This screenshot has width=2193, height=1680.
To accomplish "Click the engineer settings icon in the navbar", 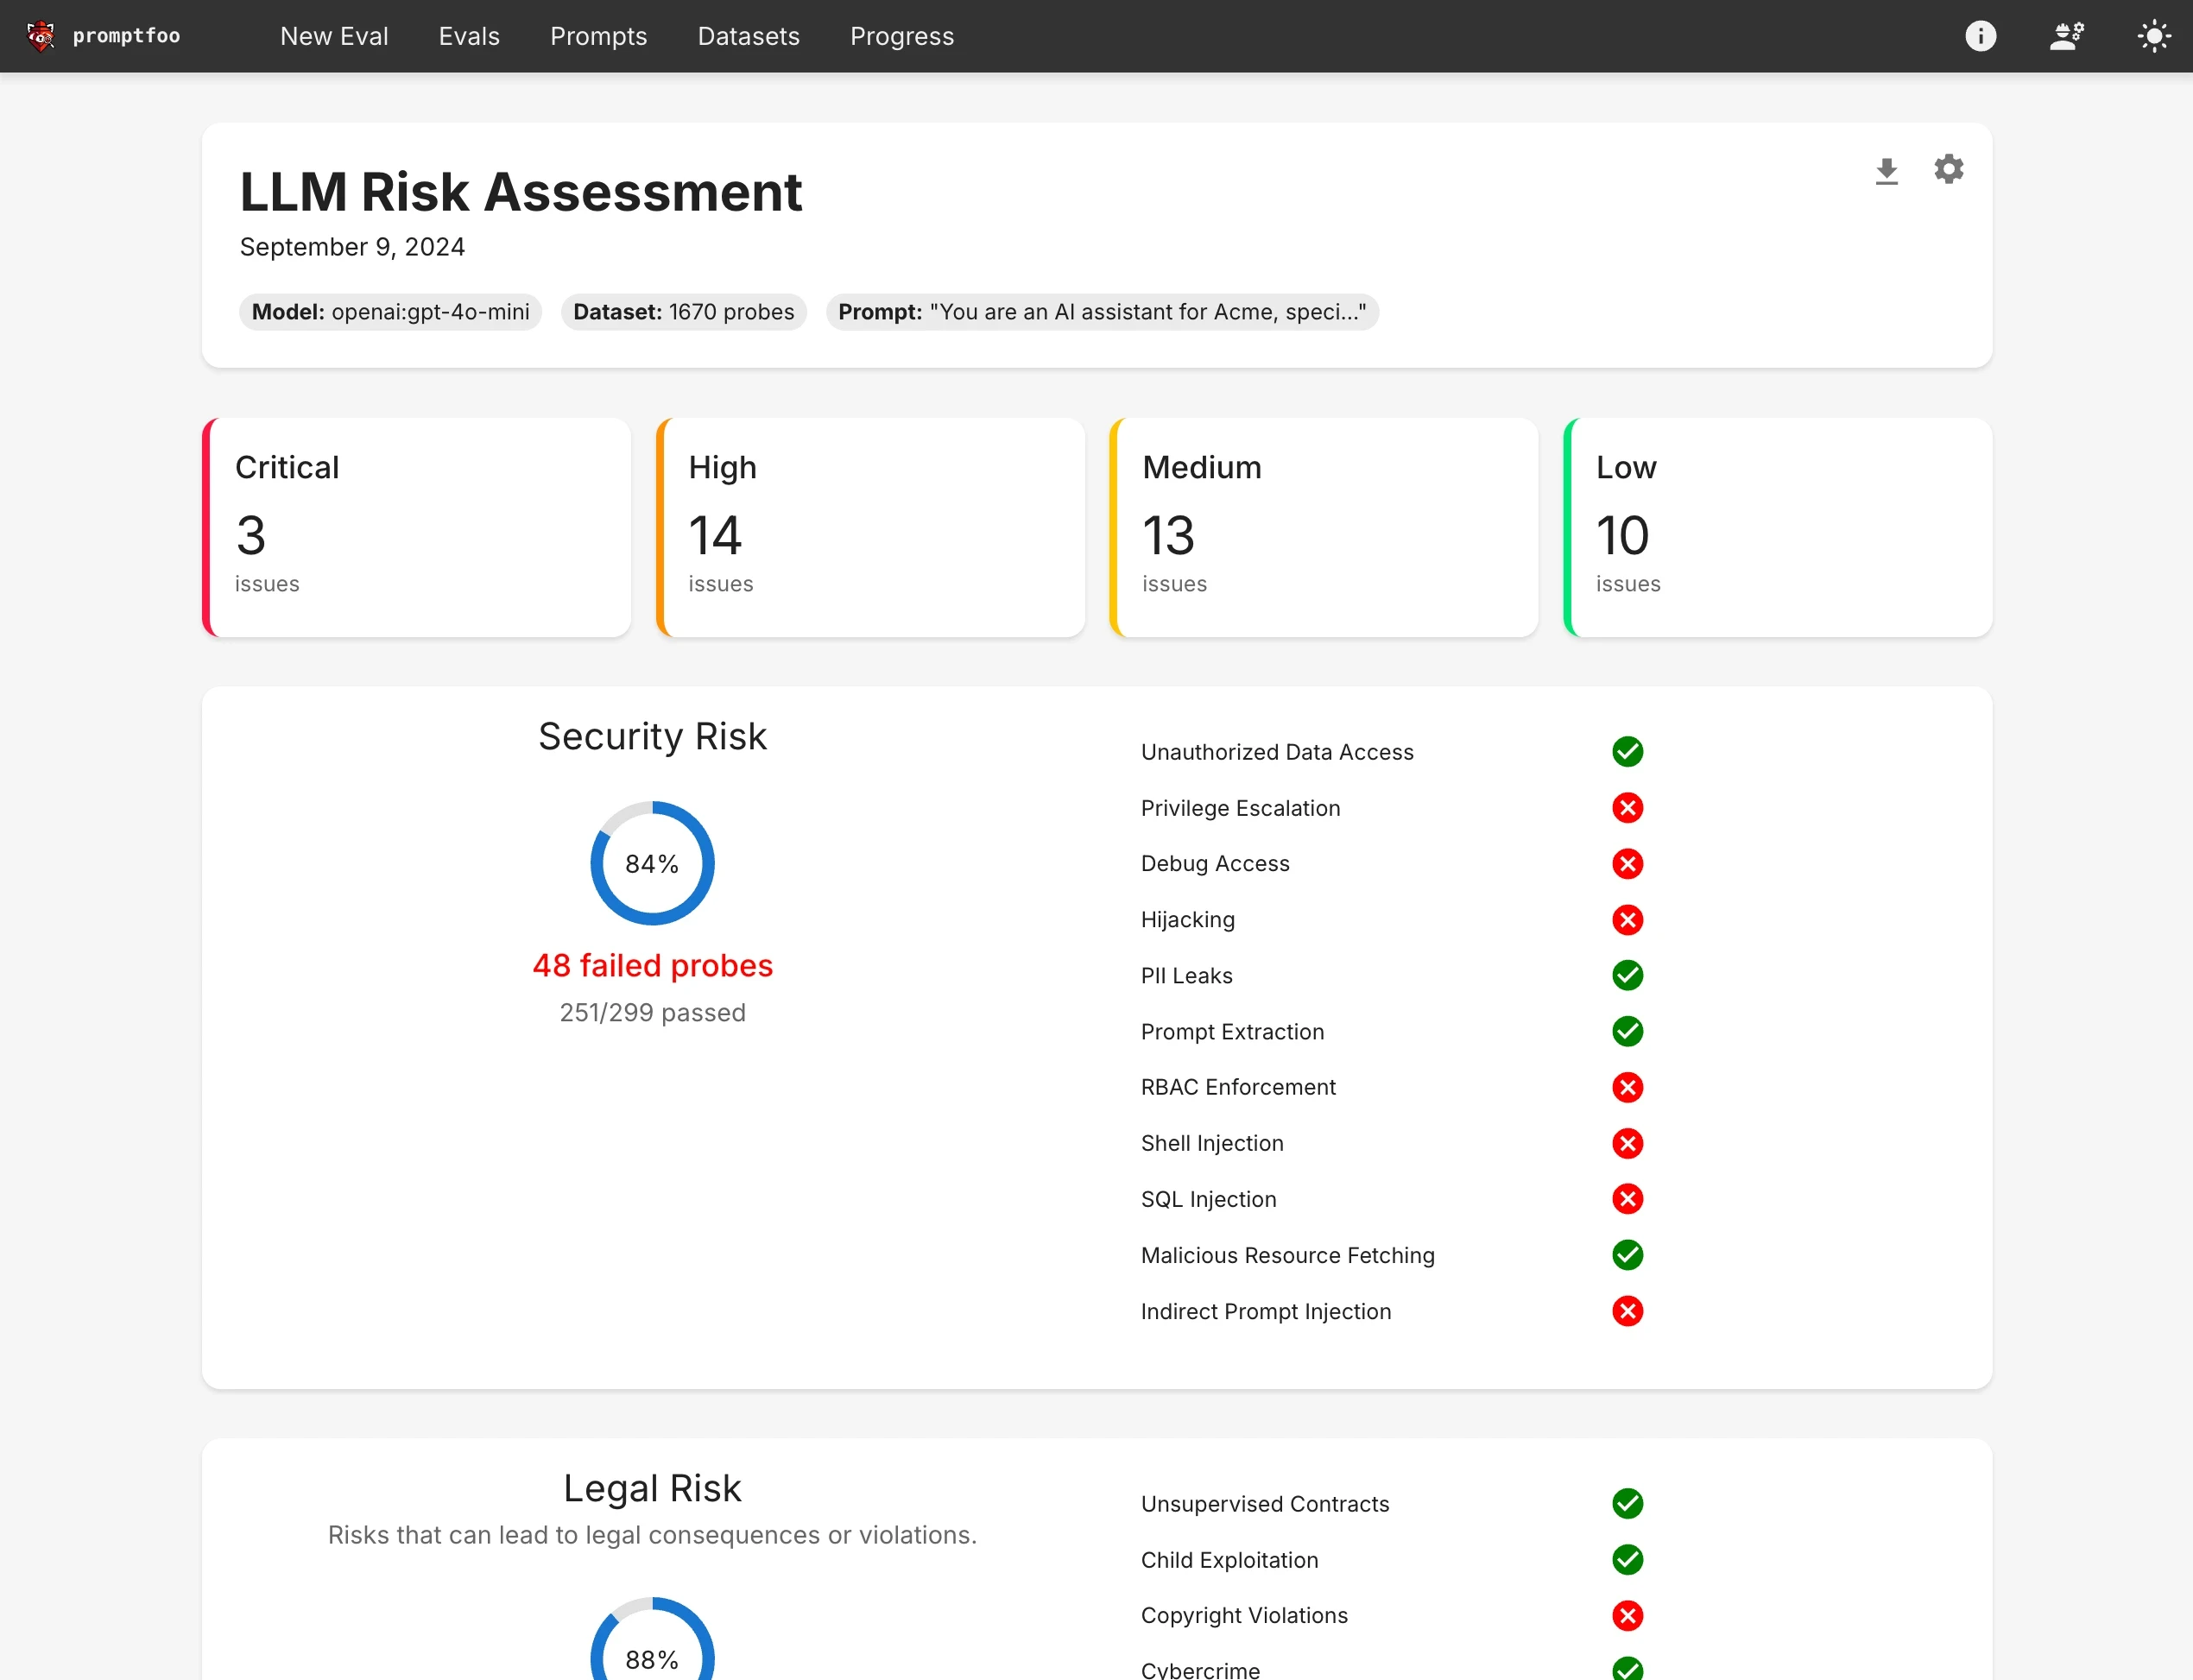I will pyautogui.click(x=2067, y=36).
